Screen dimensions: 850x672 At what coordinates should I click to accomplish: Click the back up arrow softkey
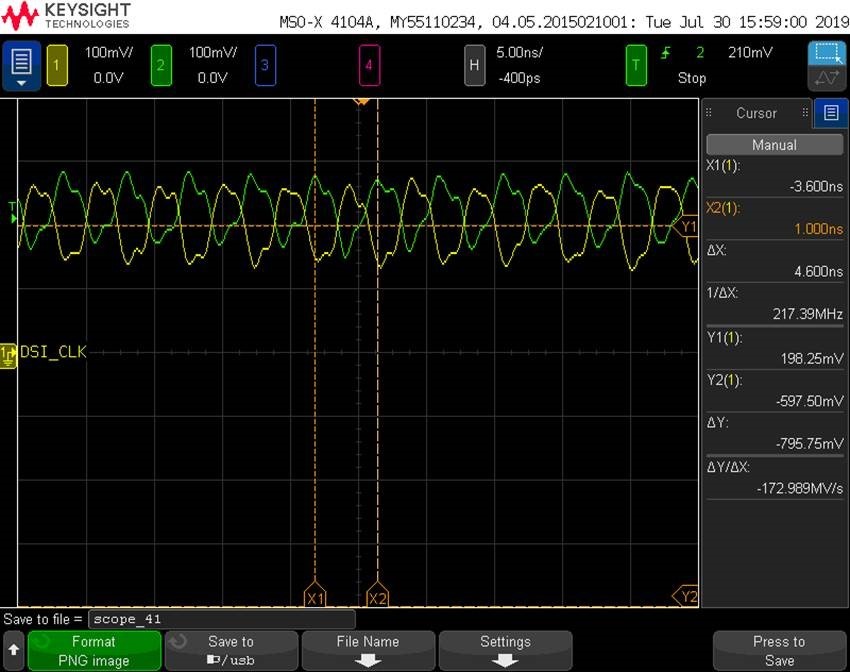14,650
